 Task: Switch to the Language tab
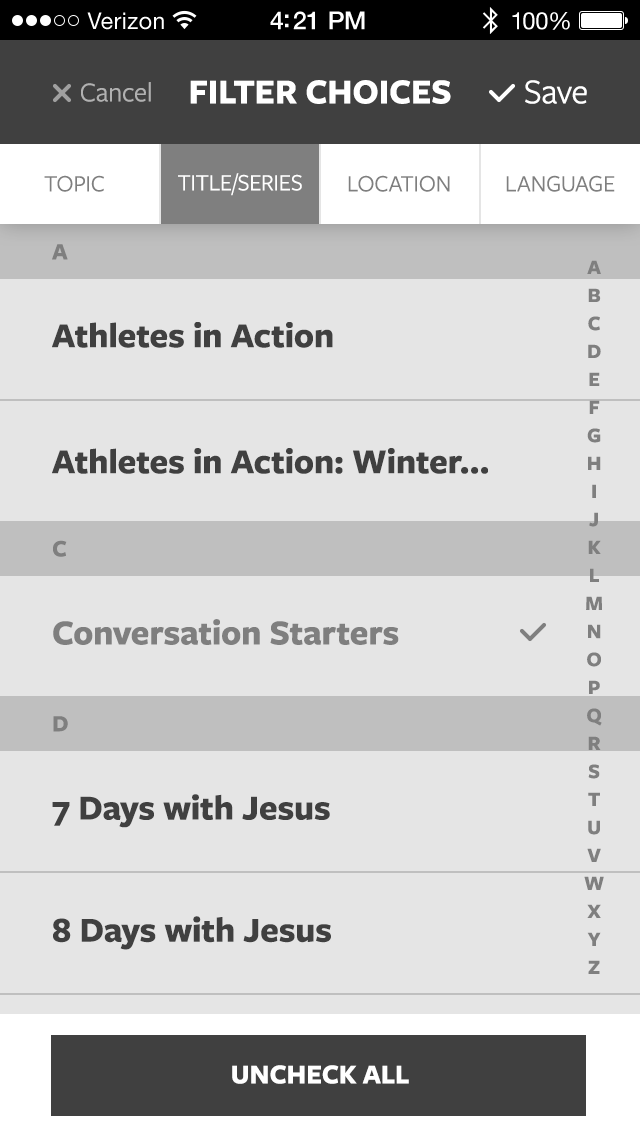pyautogui.click(x=560, y=184)
